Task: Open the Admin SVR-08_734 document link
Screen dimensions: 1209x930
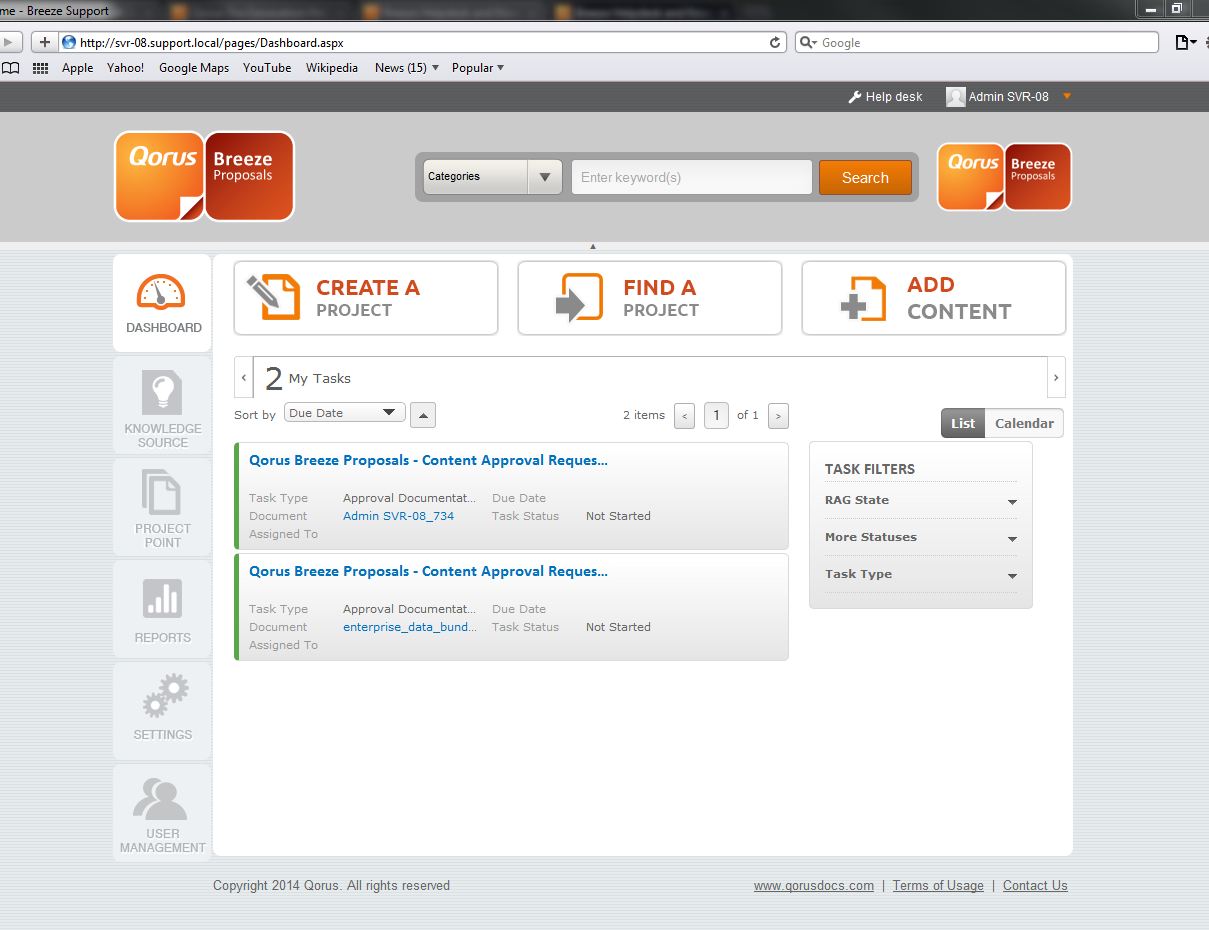Action: [x=398, y=516]
